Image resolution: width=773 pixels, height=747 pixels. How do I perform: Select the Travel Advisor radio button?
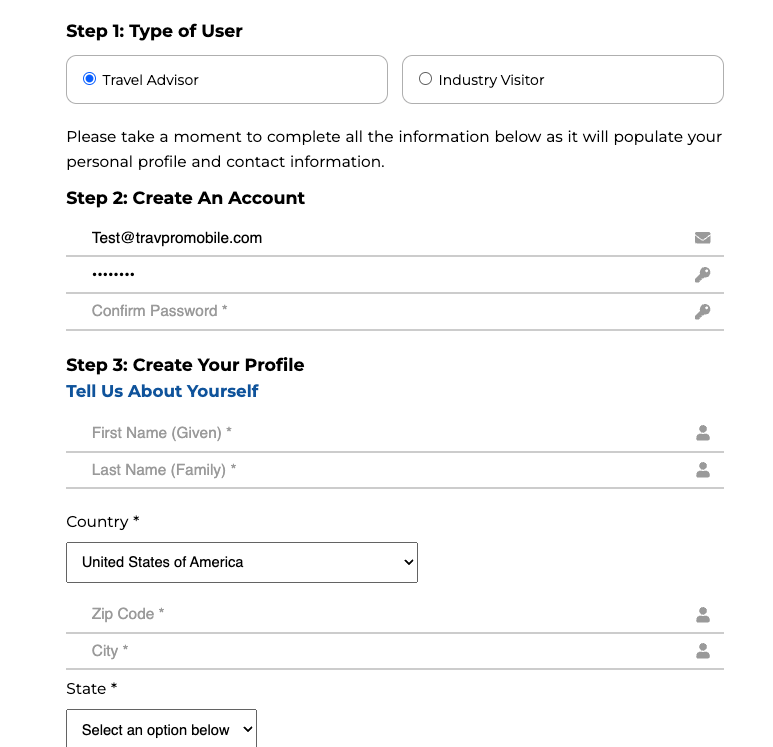[x=90, y=79]
